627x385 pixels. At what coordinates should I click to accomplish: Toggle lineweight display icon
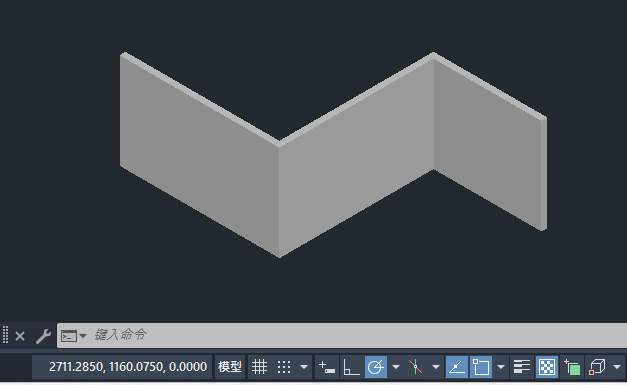521,367
